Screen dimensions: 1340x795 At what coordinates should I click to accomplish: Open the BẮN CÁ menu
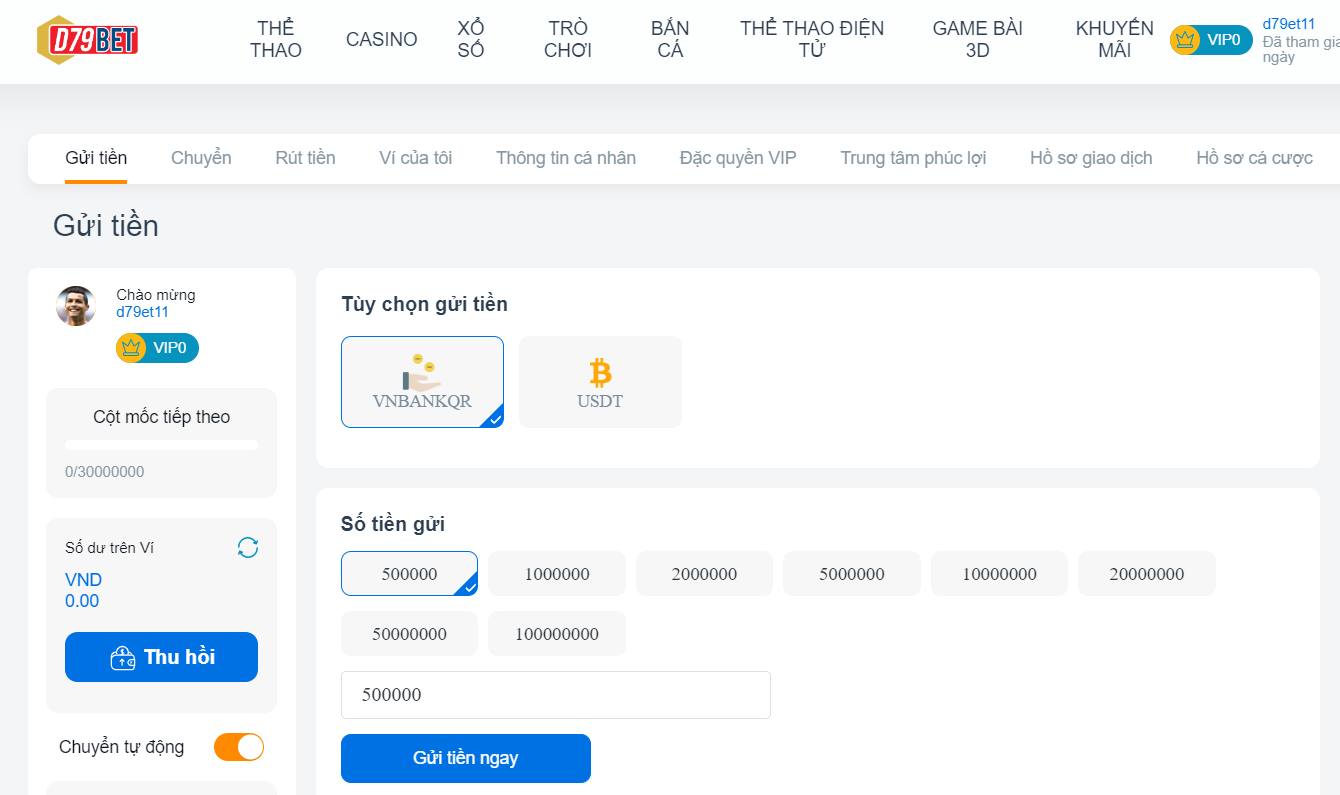click(668, 40)
